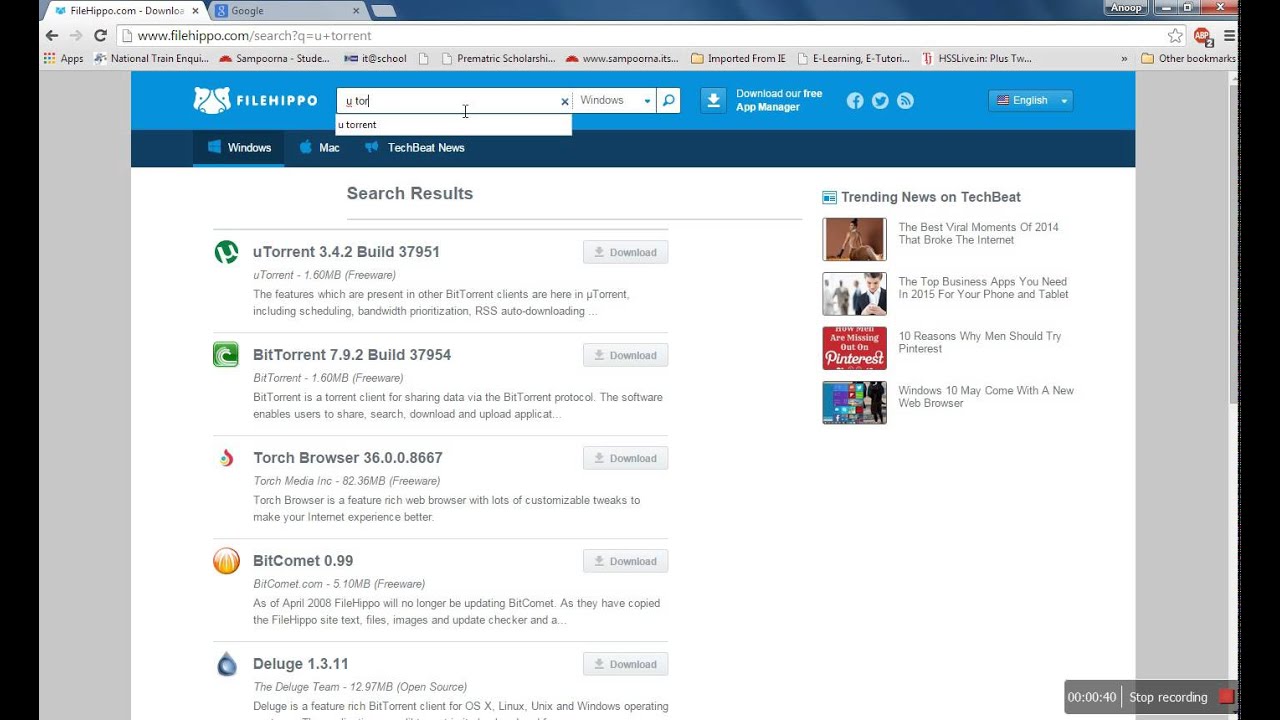Close the Google tab
The image size is (1280, 720).
pyautogui.click(x=355, y=11)
